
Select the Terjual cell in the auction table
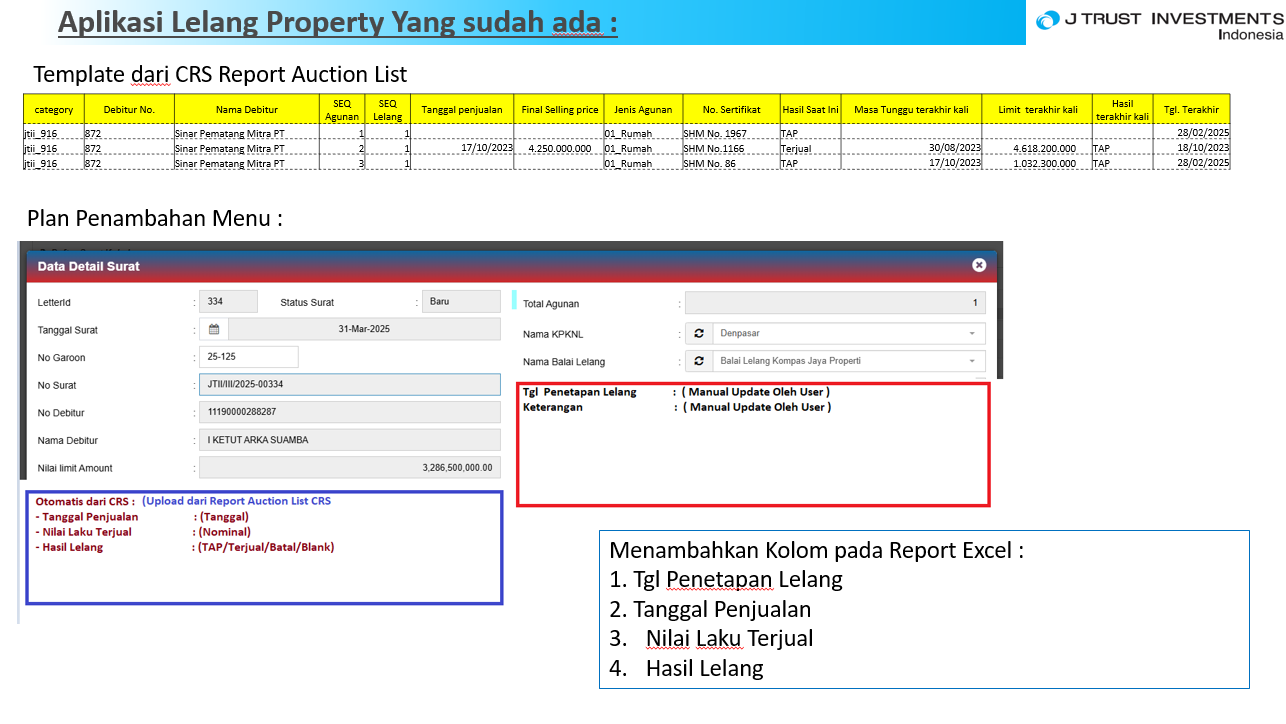pos(796,148)
